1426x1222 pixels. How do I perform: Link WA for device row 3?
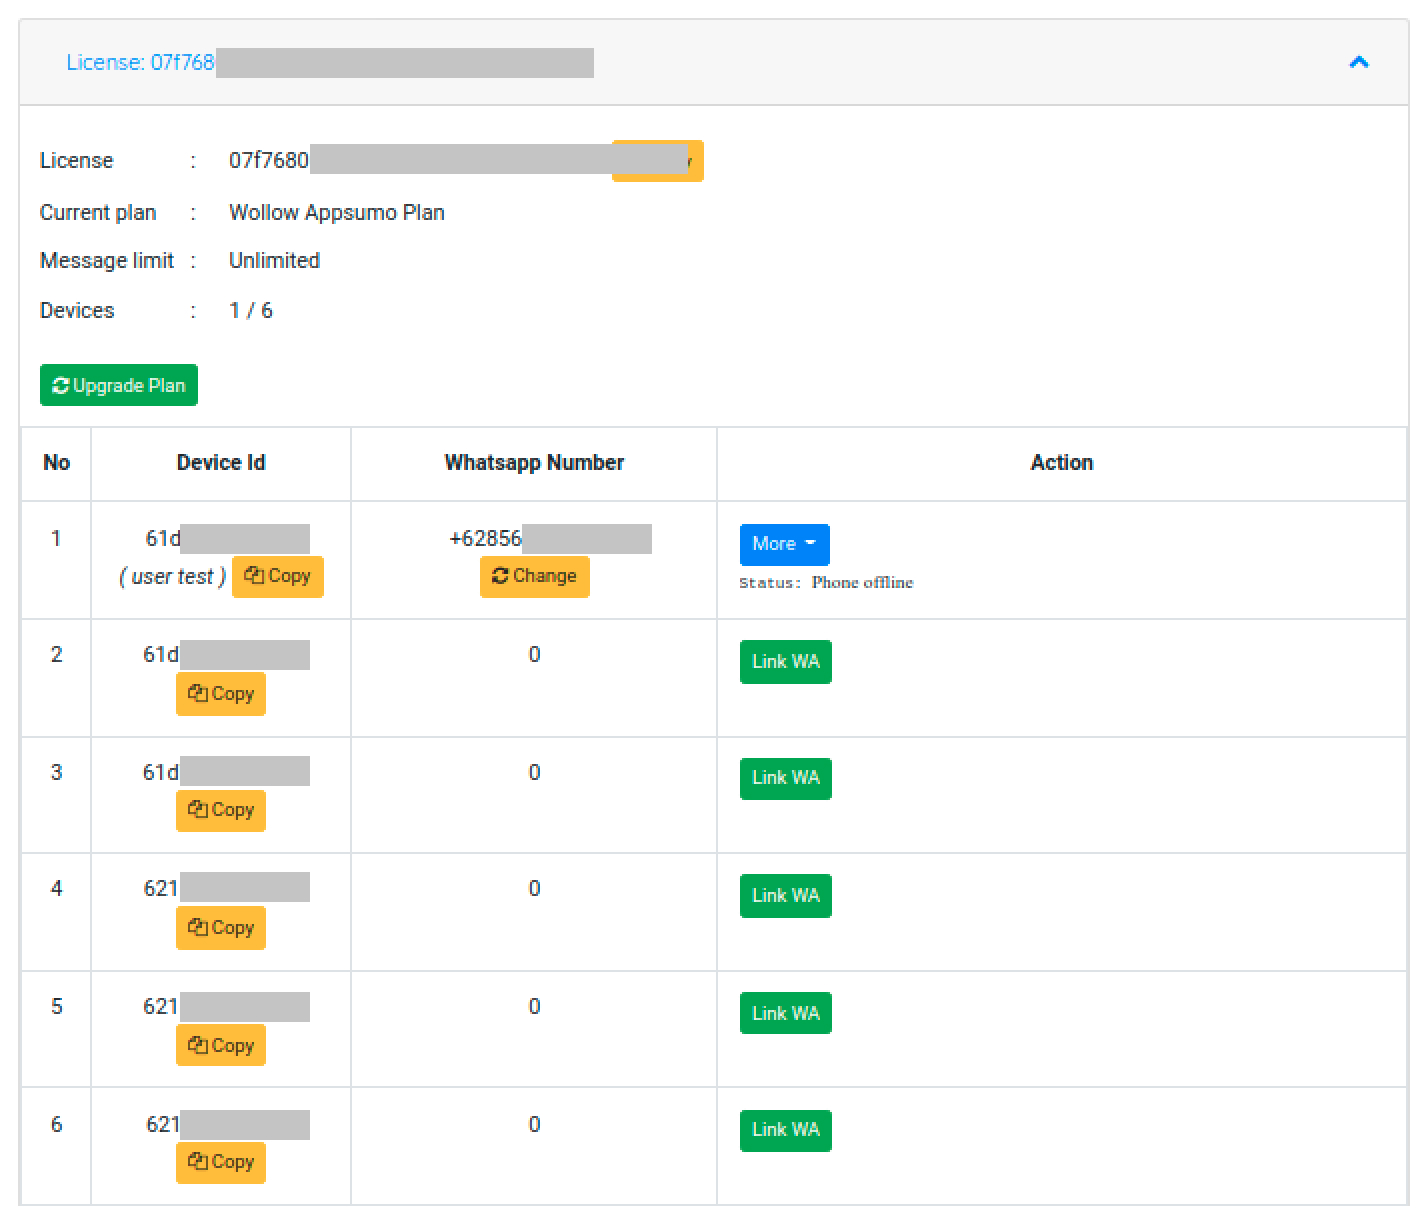click(x=786, y=778)
